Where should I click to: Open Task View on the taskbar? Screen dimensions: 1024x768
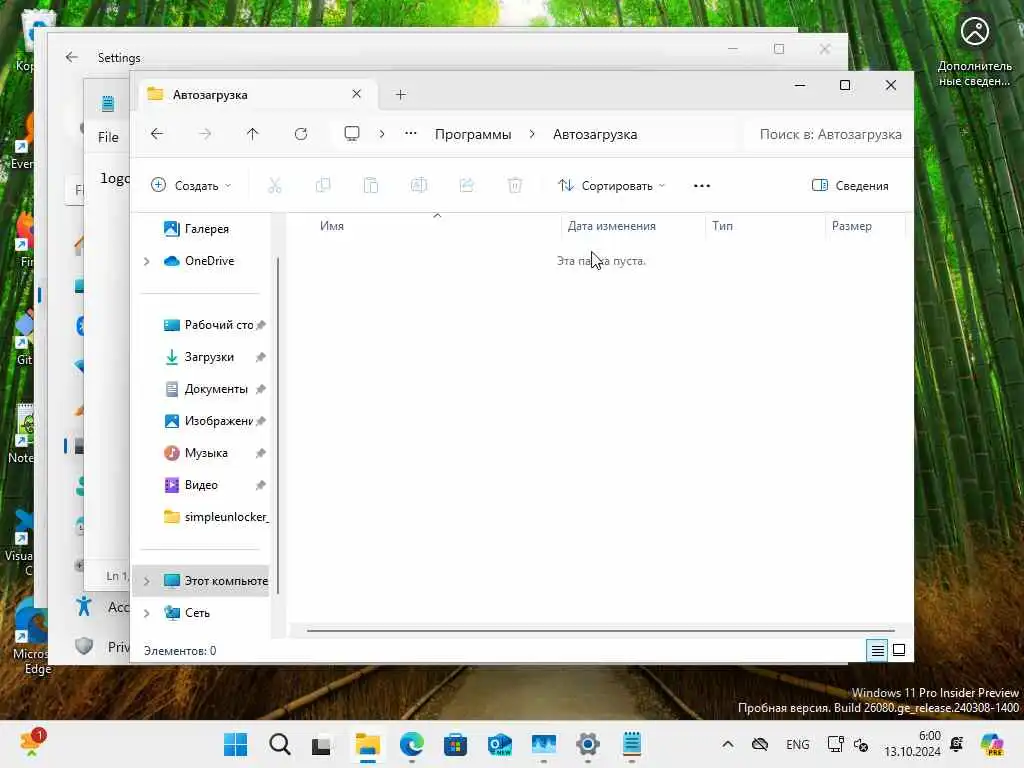click(321, 744)
